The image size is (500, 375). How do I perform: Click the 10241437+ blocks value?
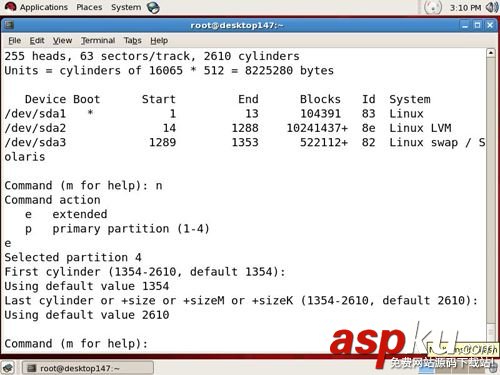(x=317, y=128)
